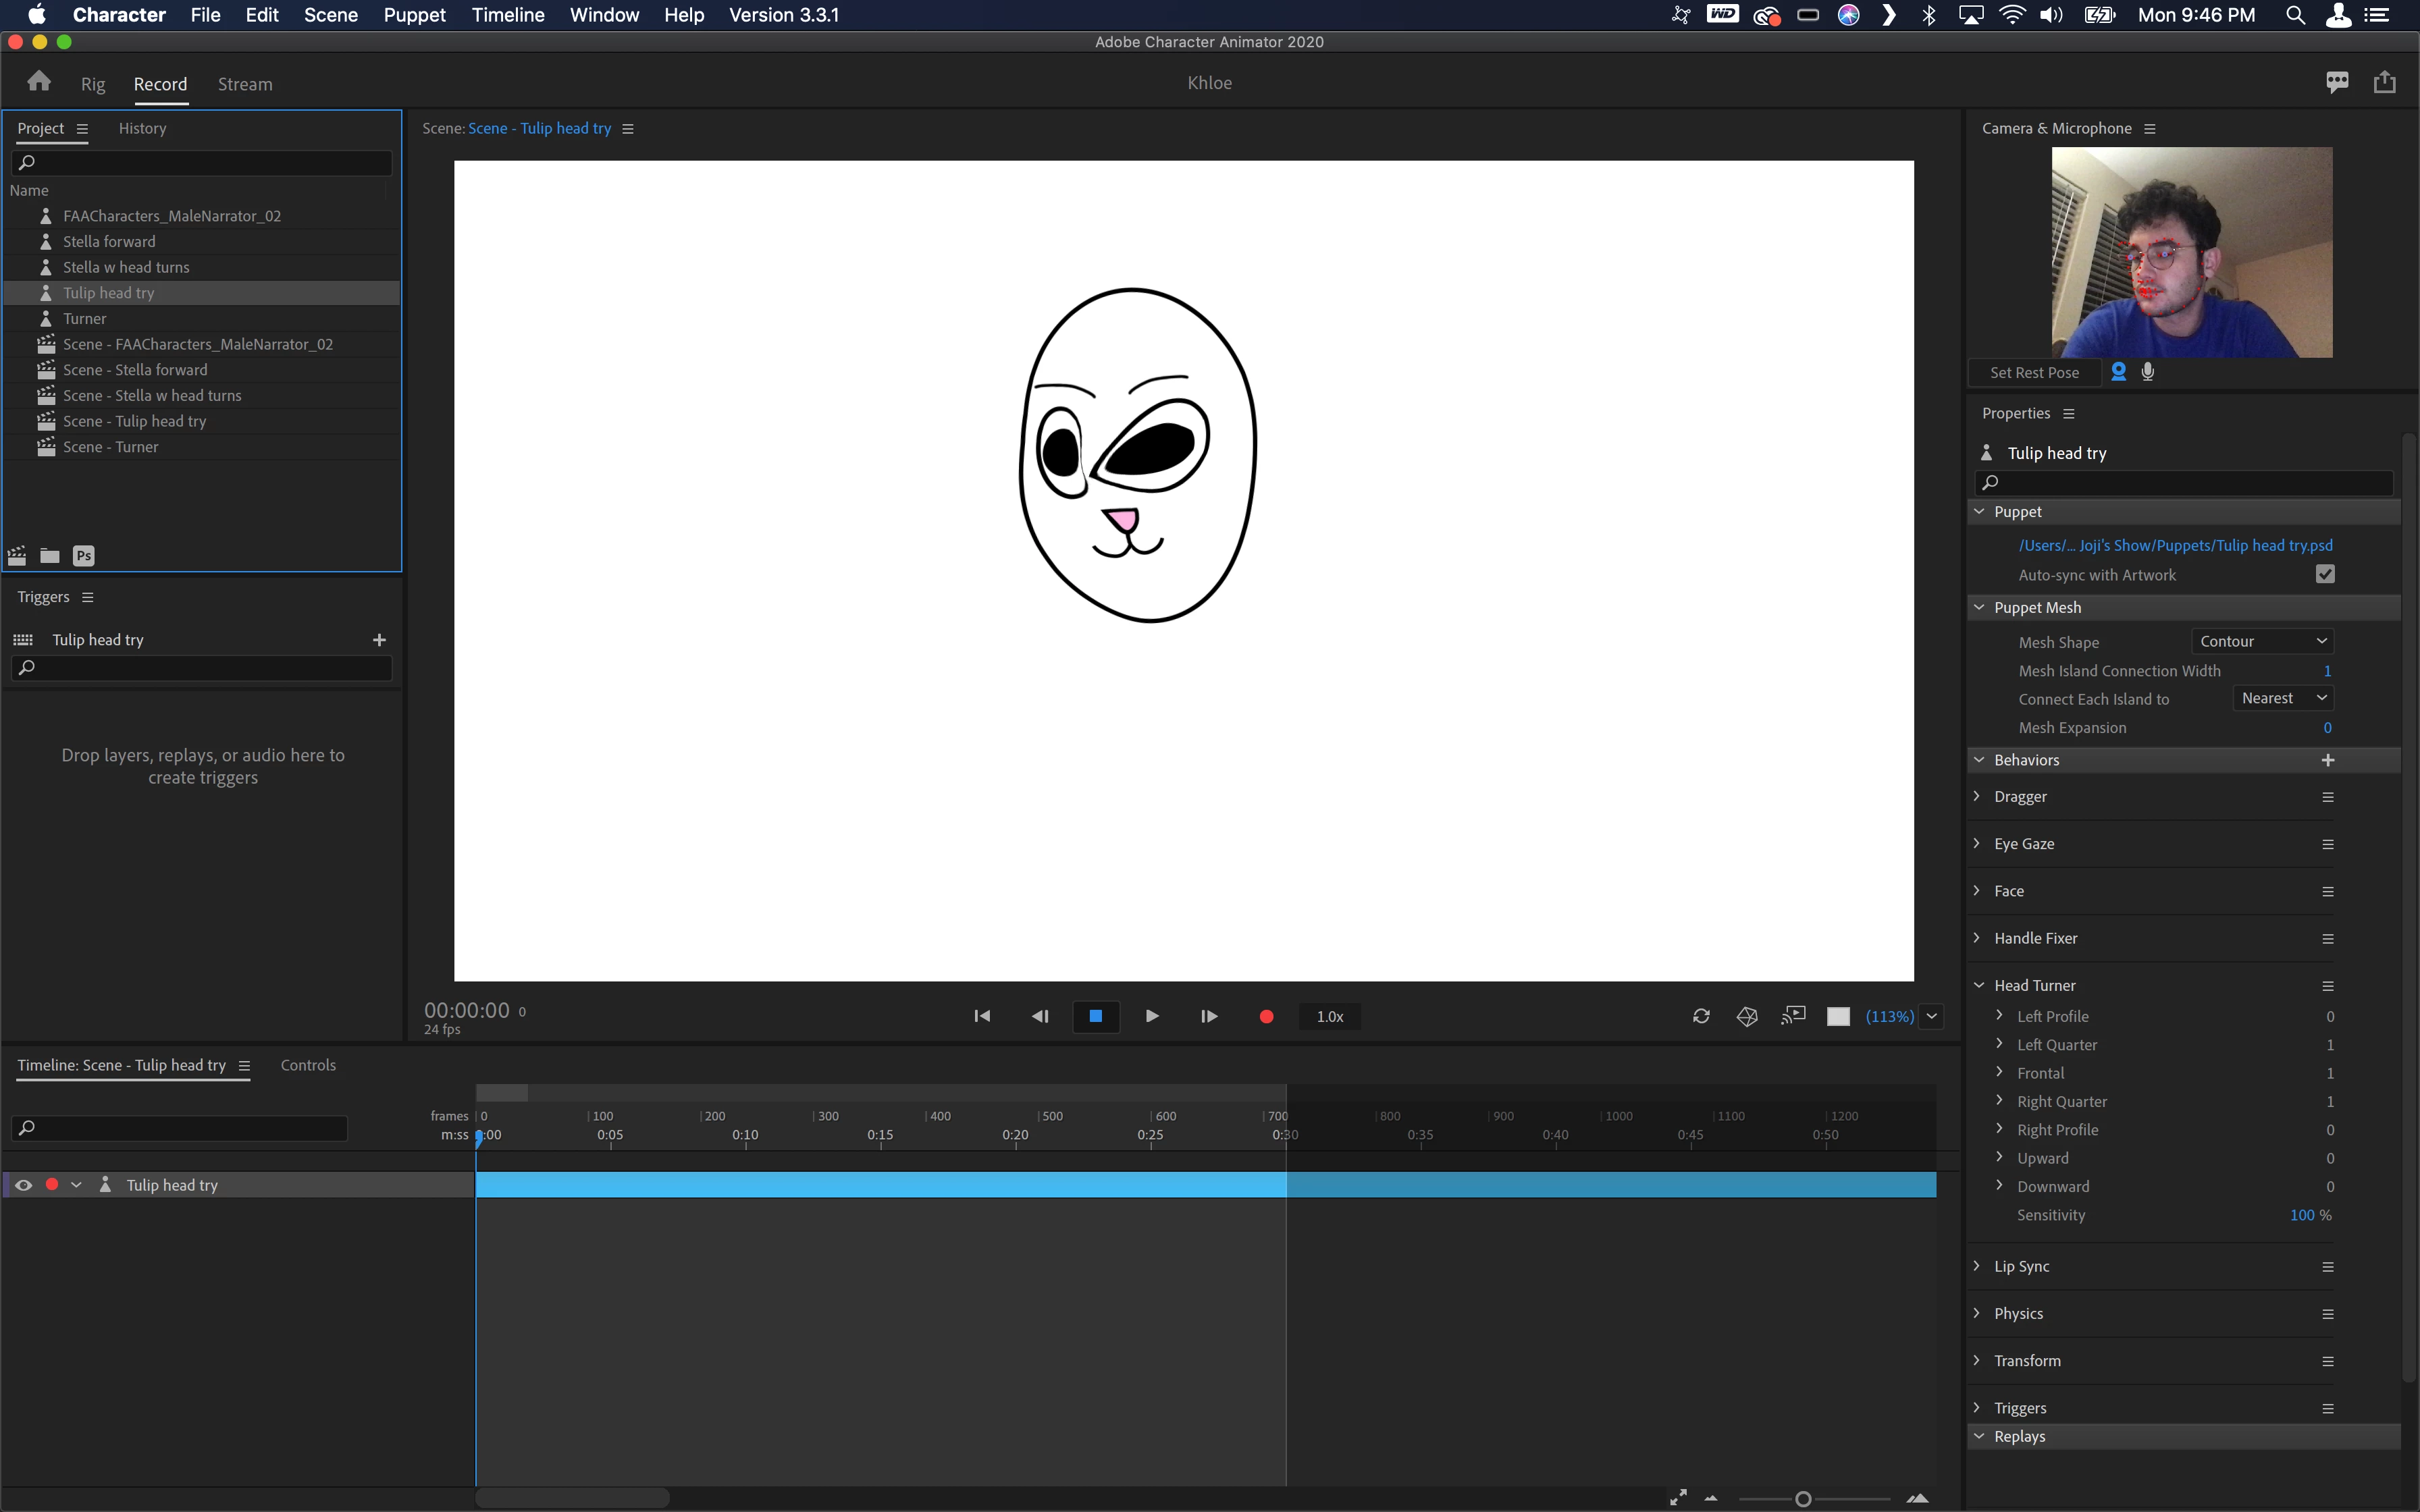Expand the Lip Sync behavior

point(1977,1266)
